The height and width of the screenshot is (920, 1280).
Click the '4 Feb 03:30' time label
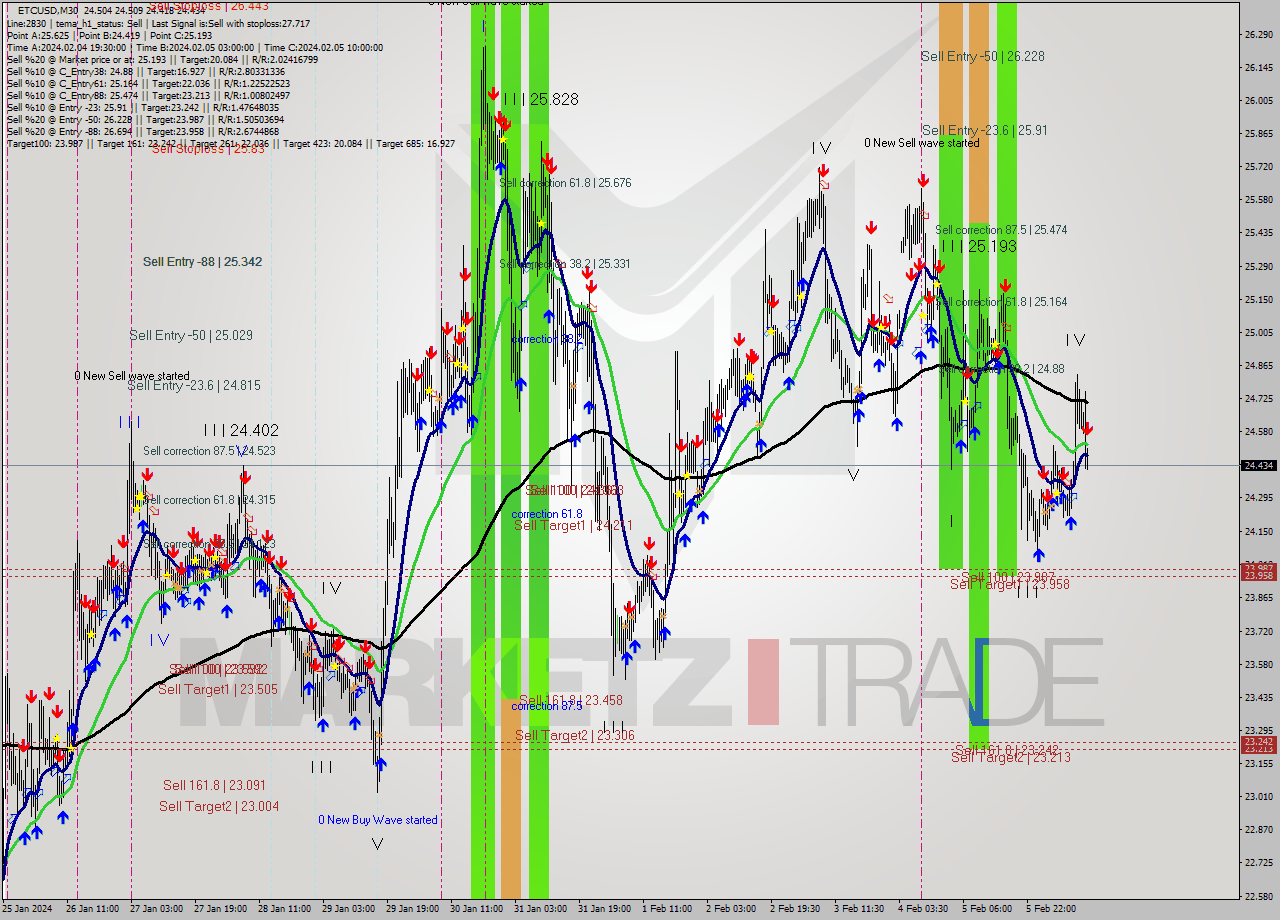click(x=923, y=909)
